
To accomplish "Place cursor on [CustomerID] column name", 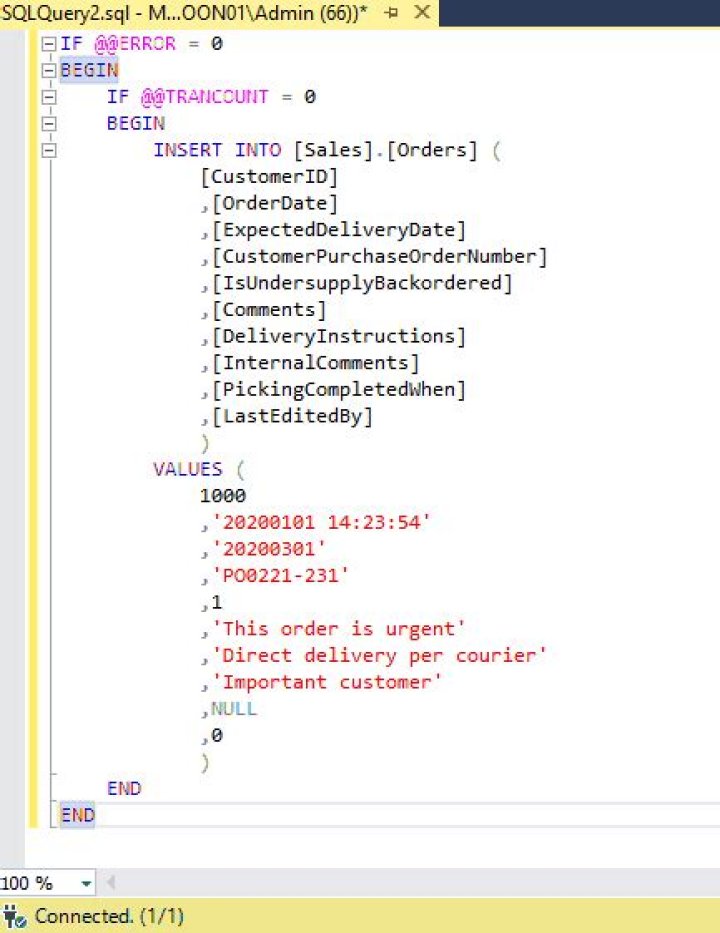I will pyautogui.click(x=269, y=177).
